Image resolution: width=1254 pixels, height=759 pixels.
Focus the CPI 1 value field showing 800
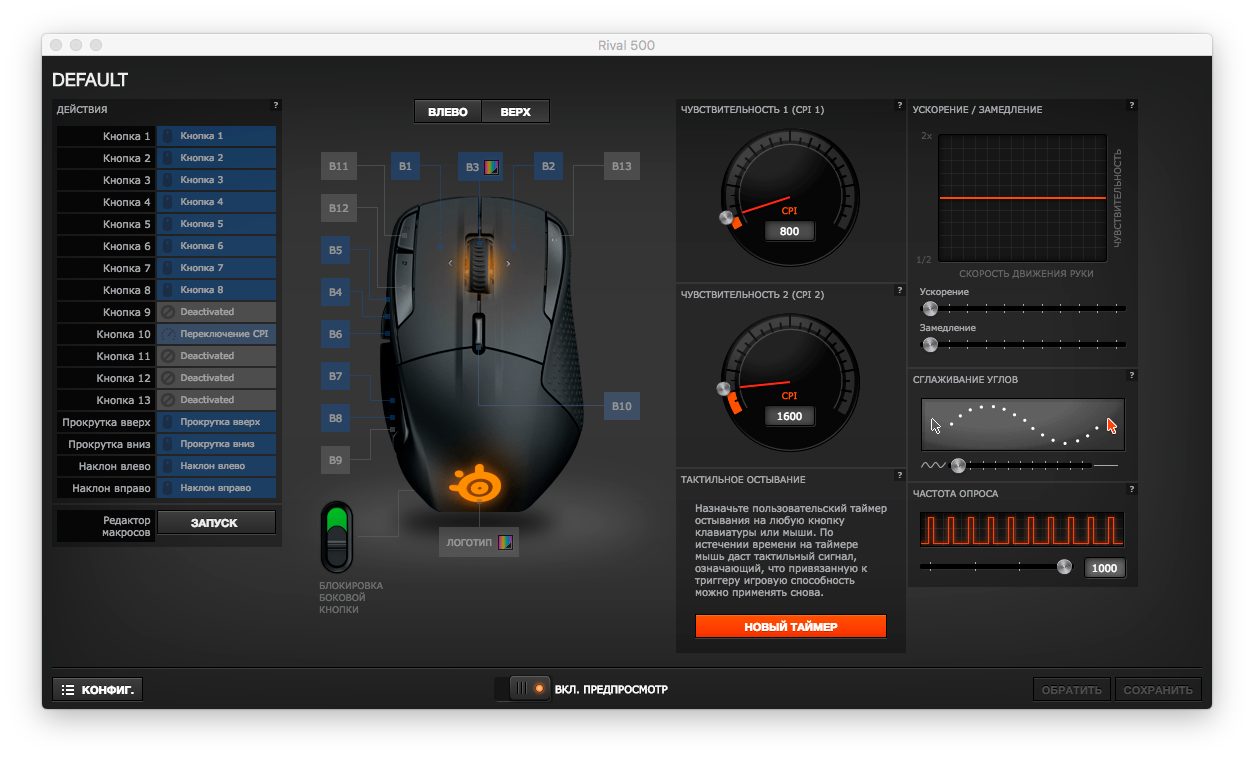coord(790,231)
